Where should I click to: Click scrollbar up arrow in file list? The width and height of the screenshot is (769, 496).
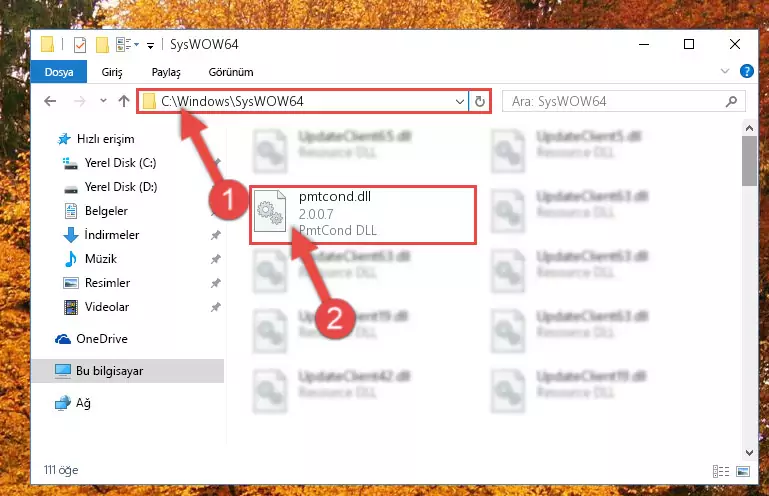click(749, 128)
